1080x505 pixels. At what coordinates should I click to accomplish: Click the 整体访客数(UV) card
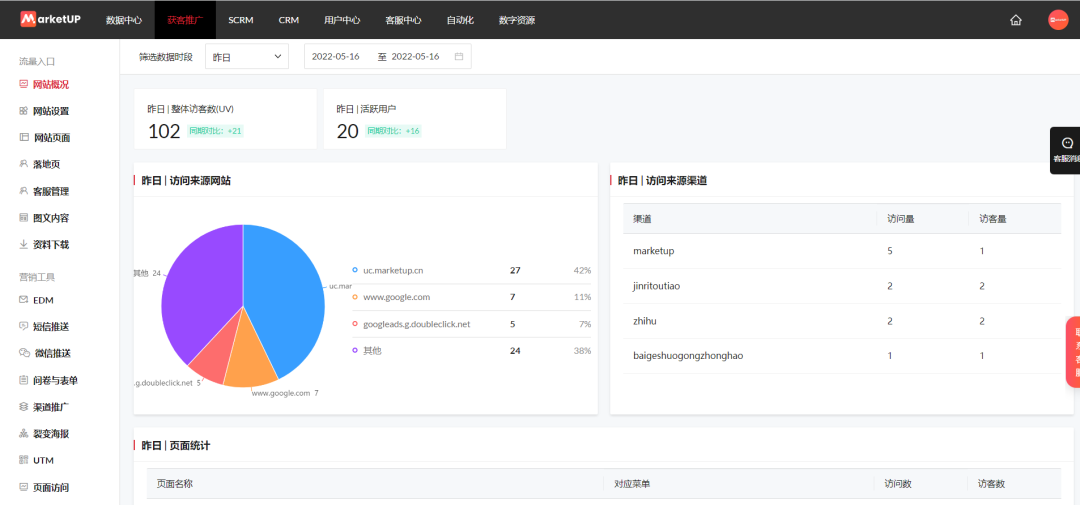pos(225,119)
